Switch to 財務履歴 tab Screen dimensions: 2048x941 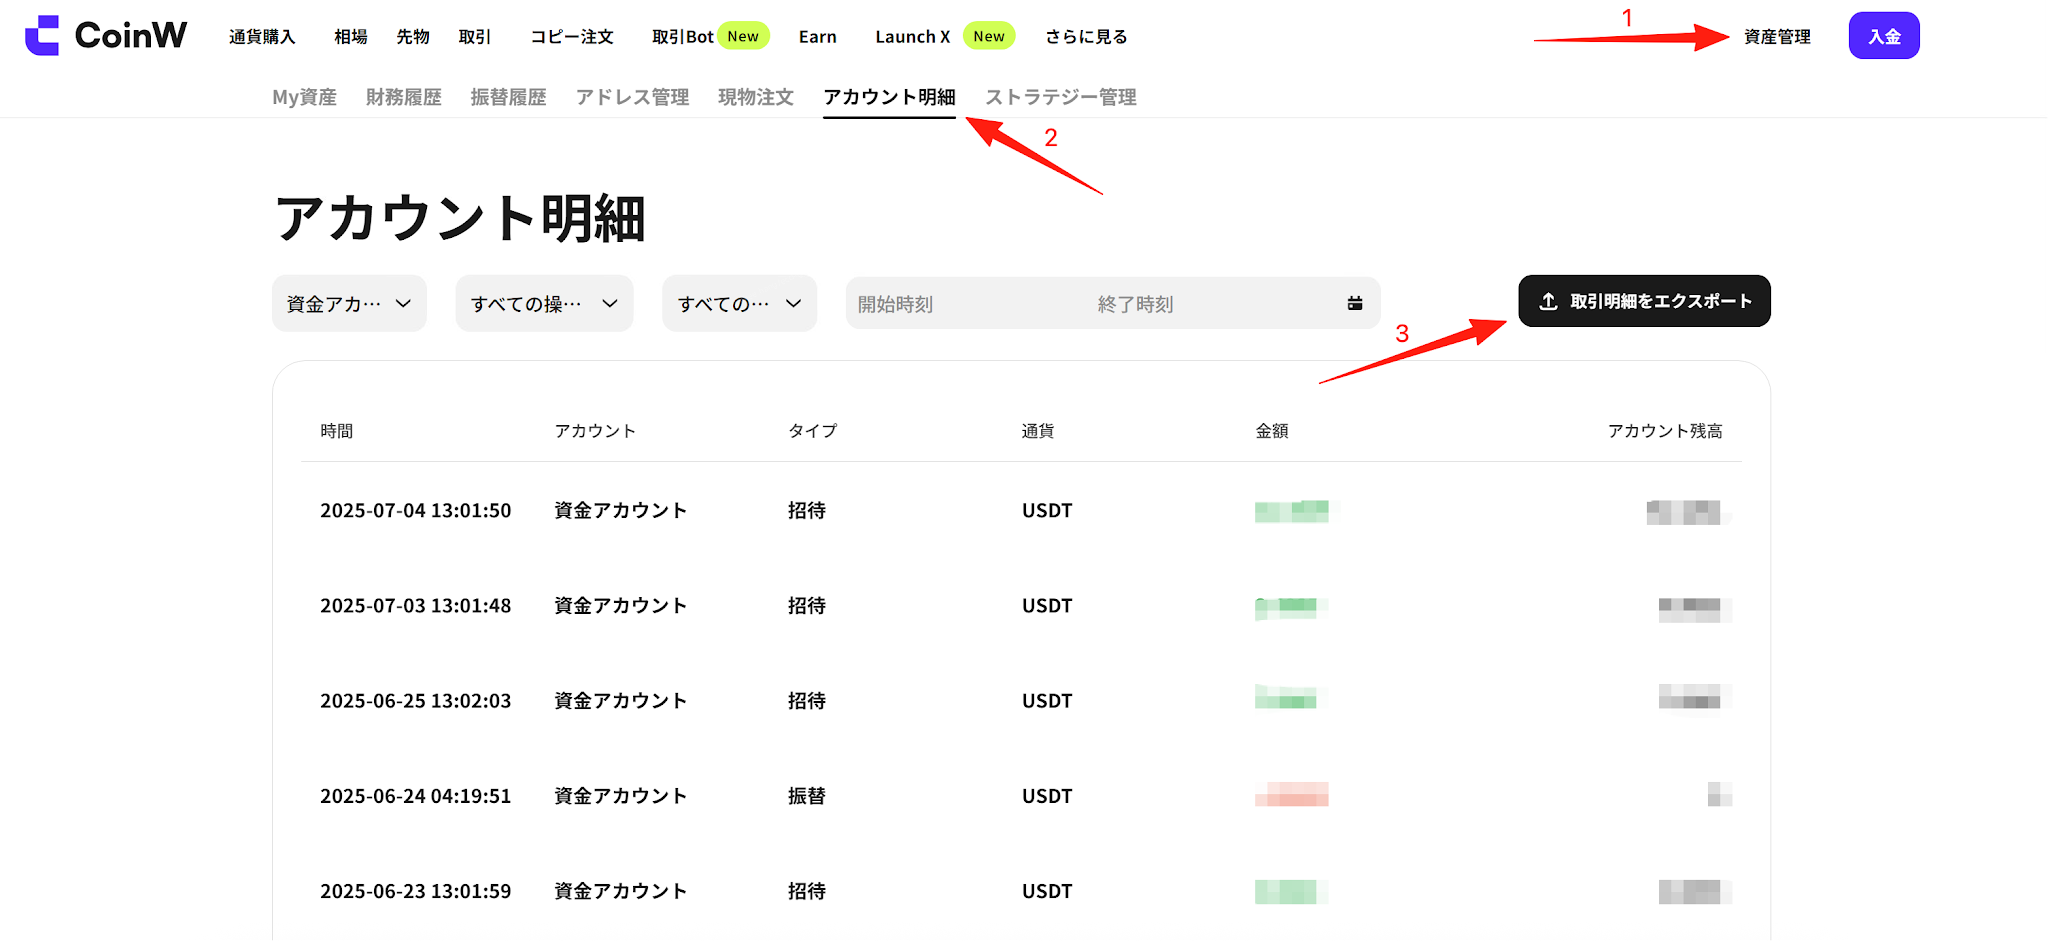coord(404,97)
